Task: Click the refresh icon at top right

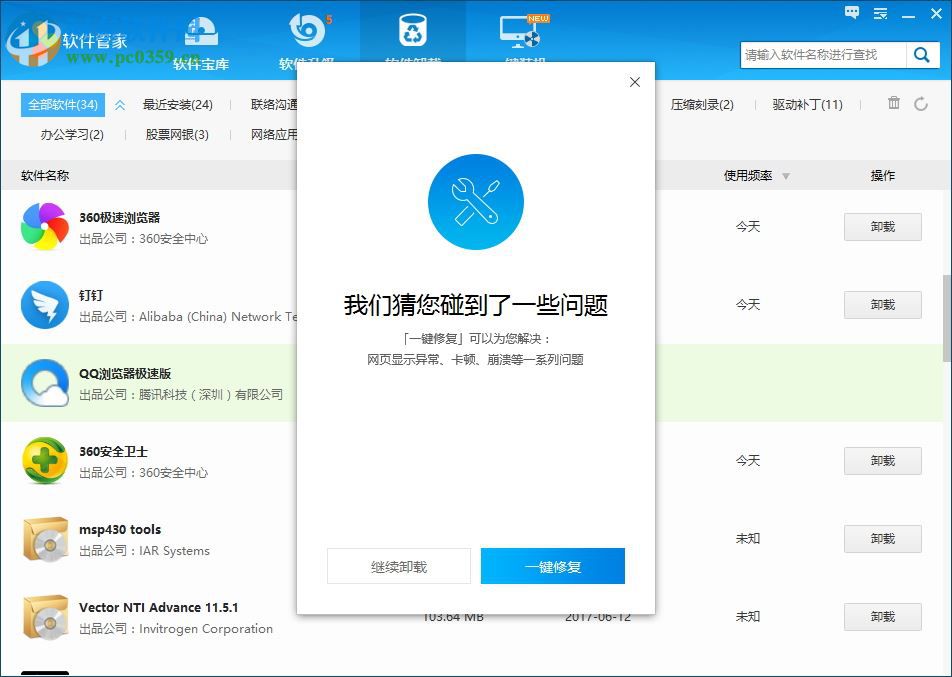Action: coord(920,103)
